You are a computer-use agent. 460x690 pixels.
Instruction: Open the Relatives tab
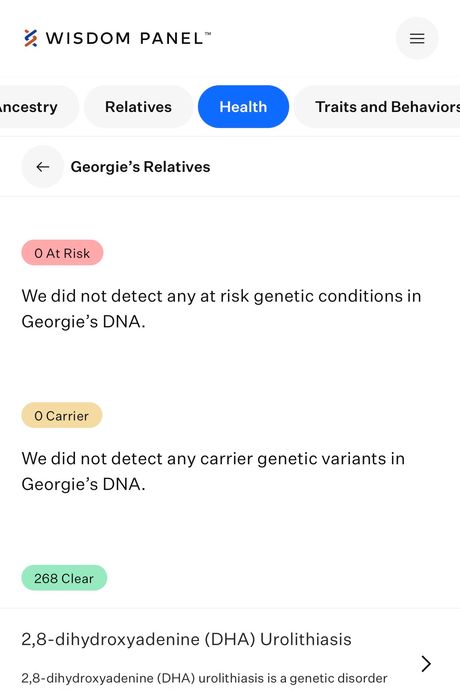click(x=138, y=106)
